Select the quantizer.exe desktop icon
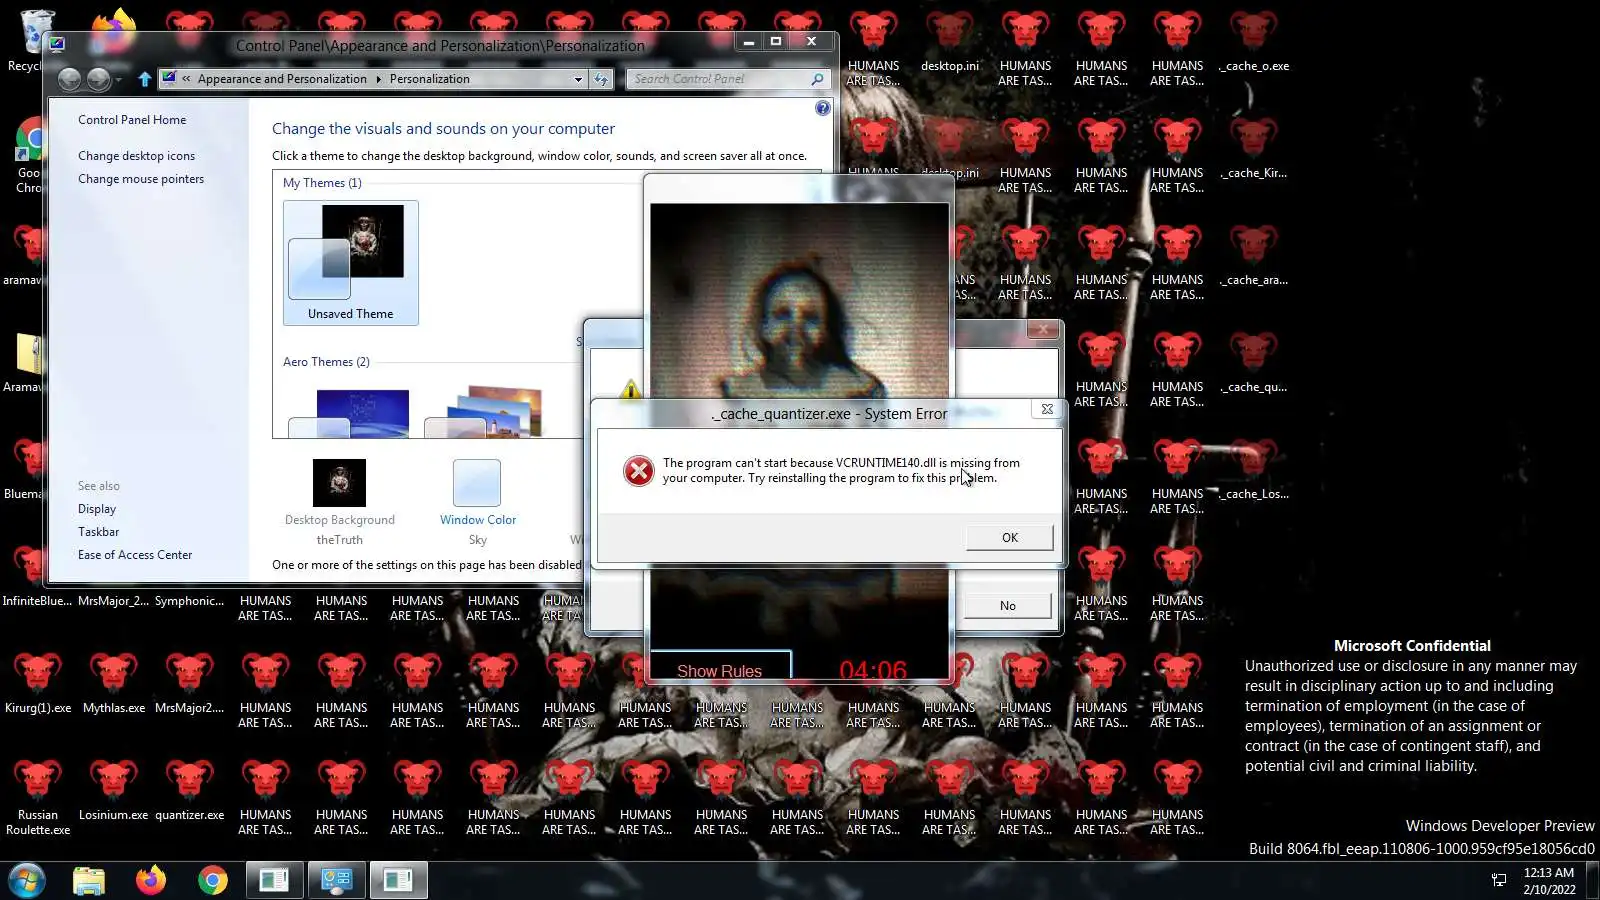Viewport: 1600px width, 900px height. 190,791
